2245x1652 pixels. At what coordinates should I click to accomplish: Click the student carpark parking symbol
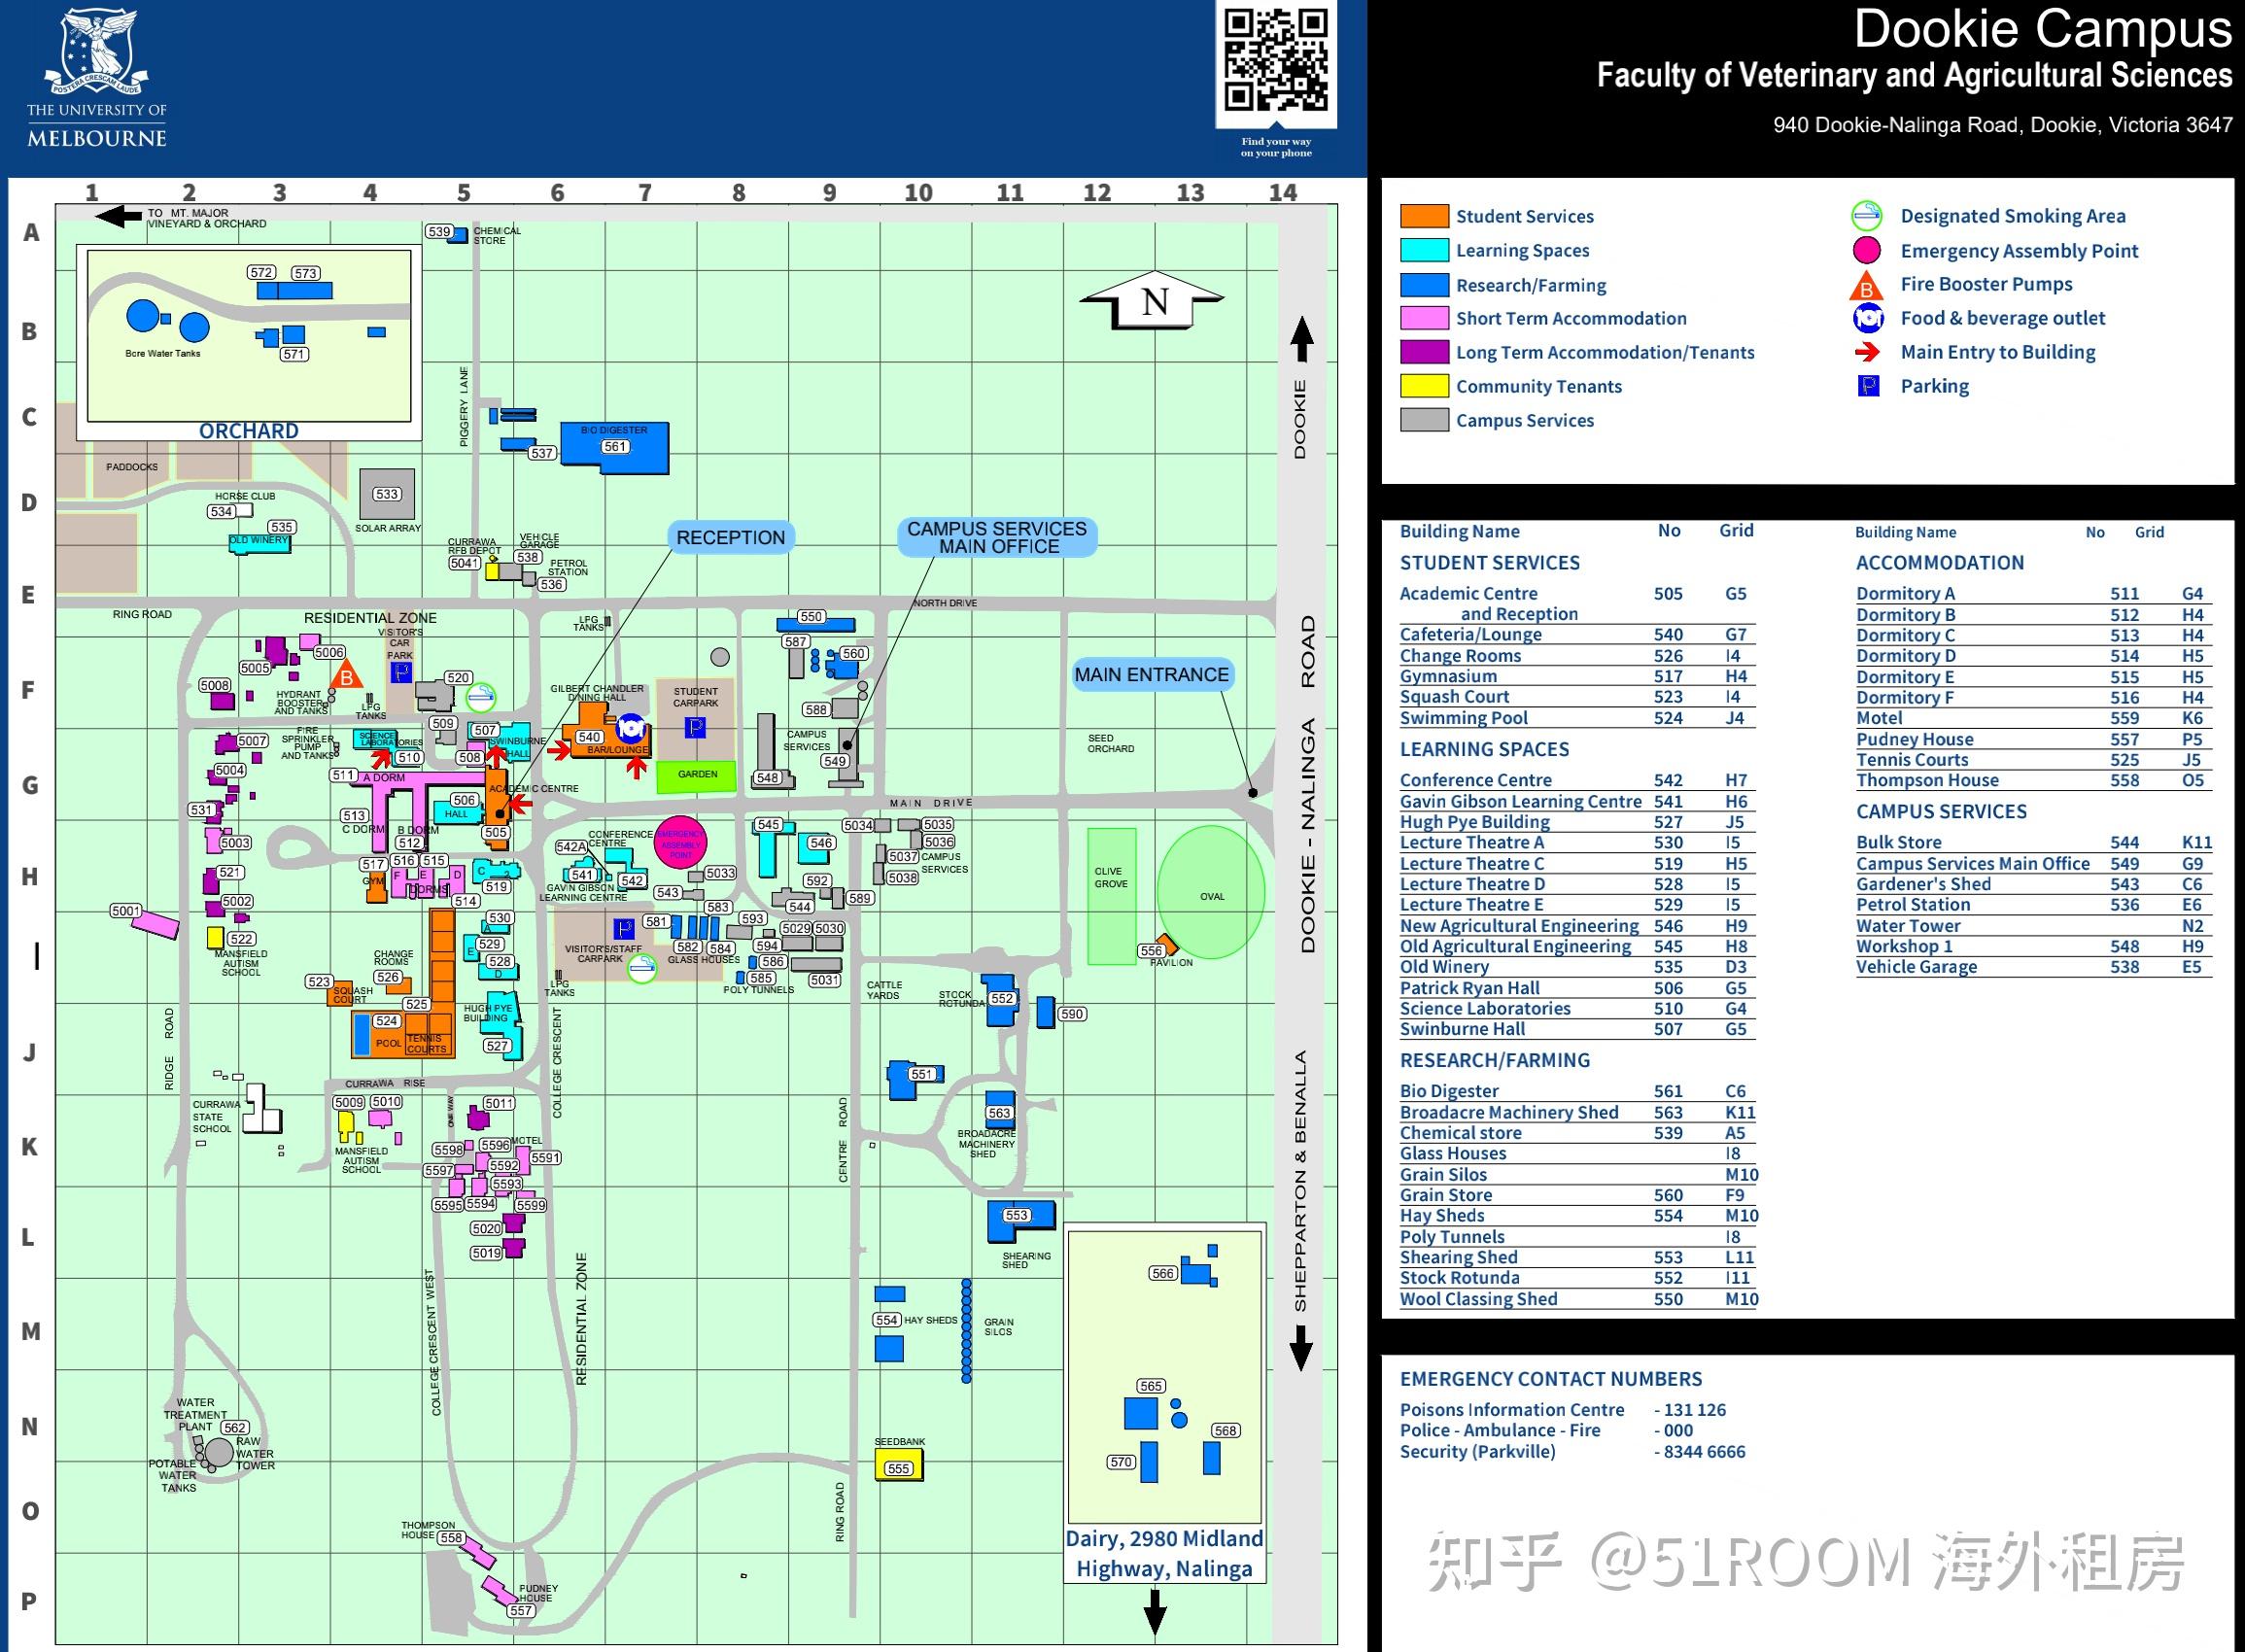tap(695, 727)
